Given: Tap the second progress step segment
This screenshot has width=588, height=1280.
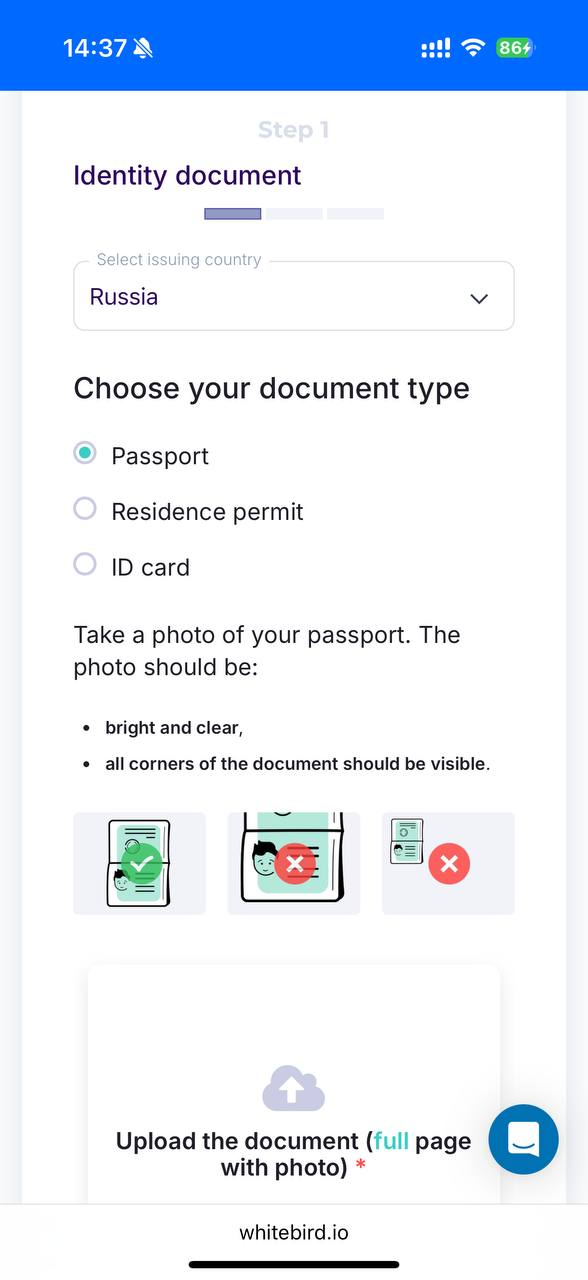Looking at the screenshot, I should (294, 213).
